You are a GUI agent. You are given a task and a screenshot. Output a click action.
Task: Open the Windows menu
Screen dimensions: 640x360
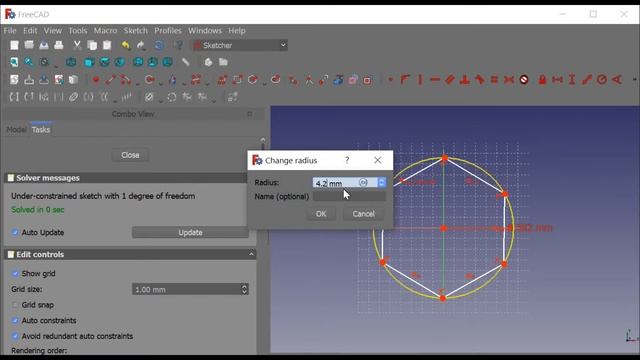tap(205, 31)
